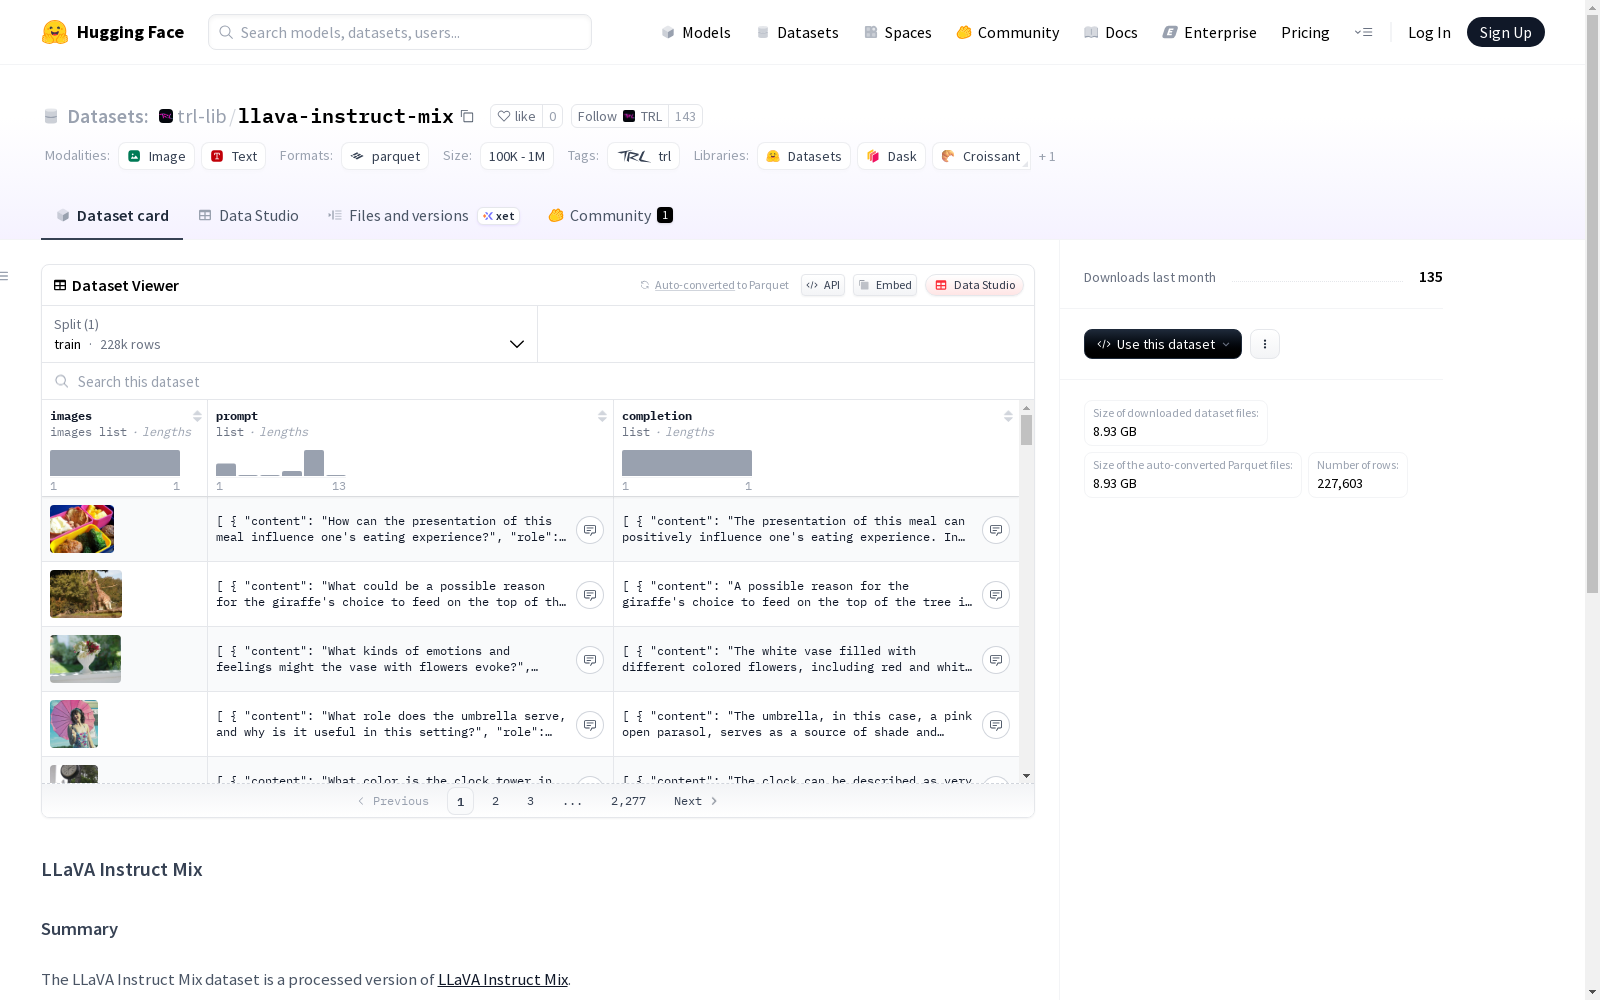Switch to the Dataset card tab
Screen dimensions: 1600x1000
point(112,216)
